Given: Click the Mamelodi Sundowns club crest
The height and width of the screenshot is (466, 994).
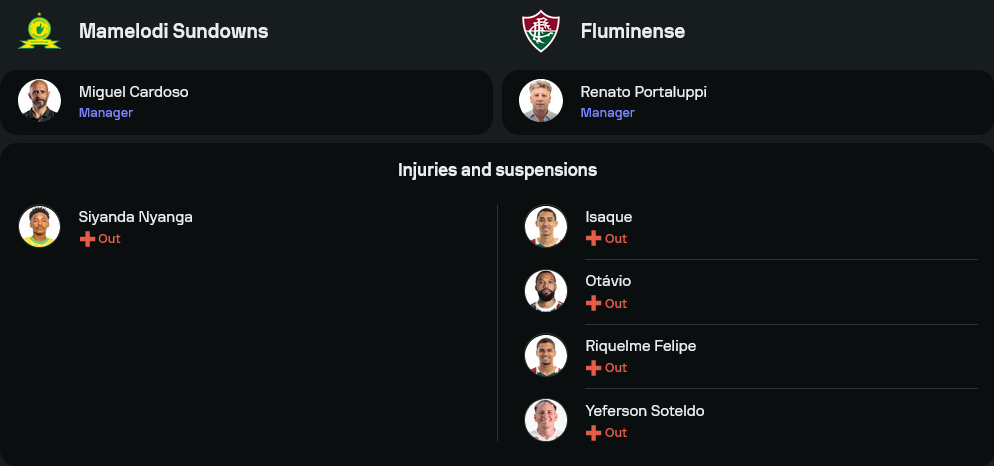Looking at the screenshot, I should click(x=39, y=30).
